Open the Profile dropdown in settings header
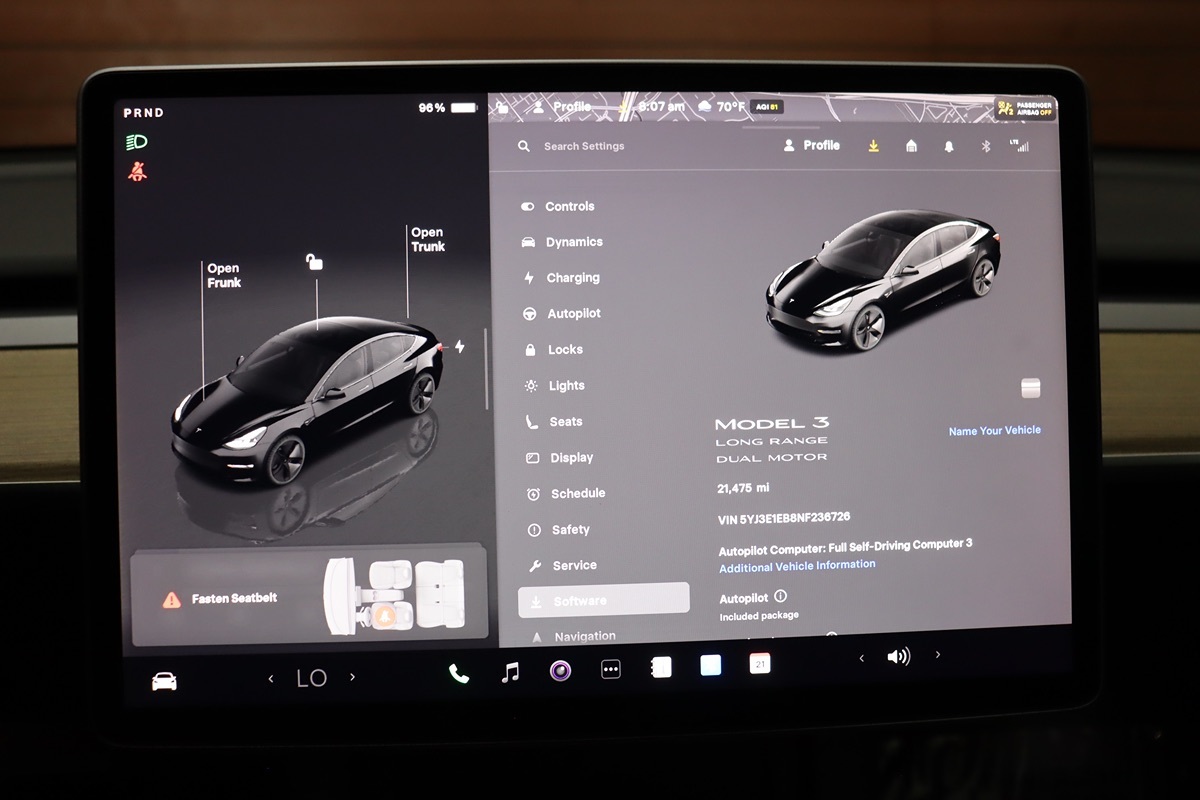 tap(811, 145)
